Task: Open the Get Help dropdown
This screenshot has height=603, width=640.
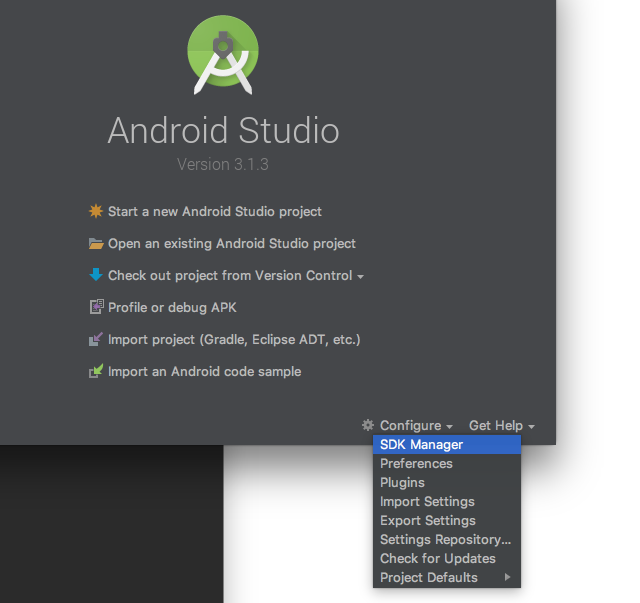Action: pos(502,425)
